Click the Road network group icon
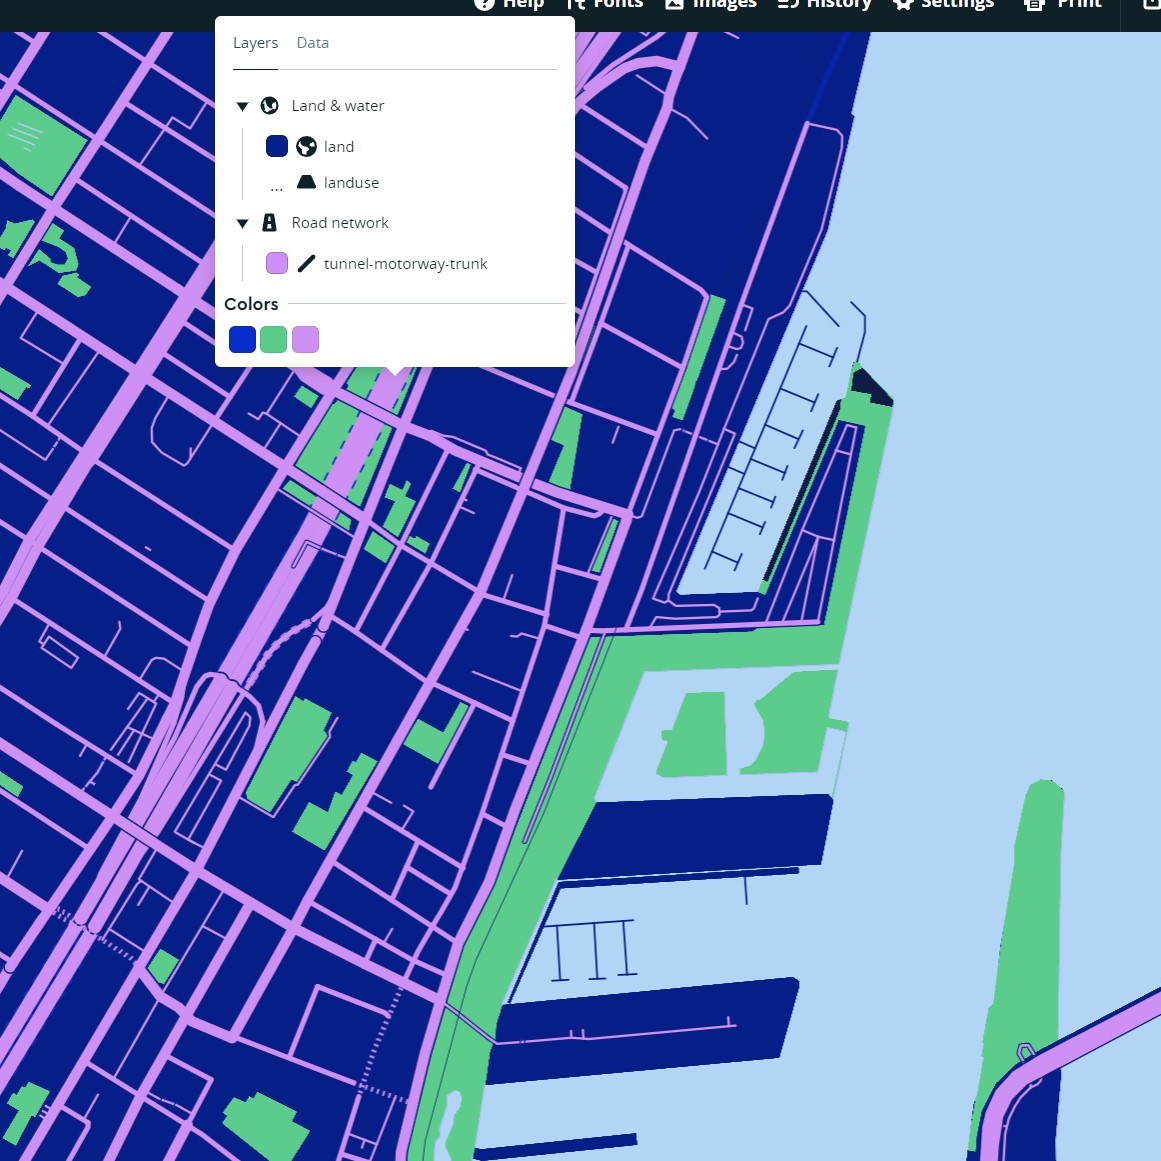 tap(269, 222)
